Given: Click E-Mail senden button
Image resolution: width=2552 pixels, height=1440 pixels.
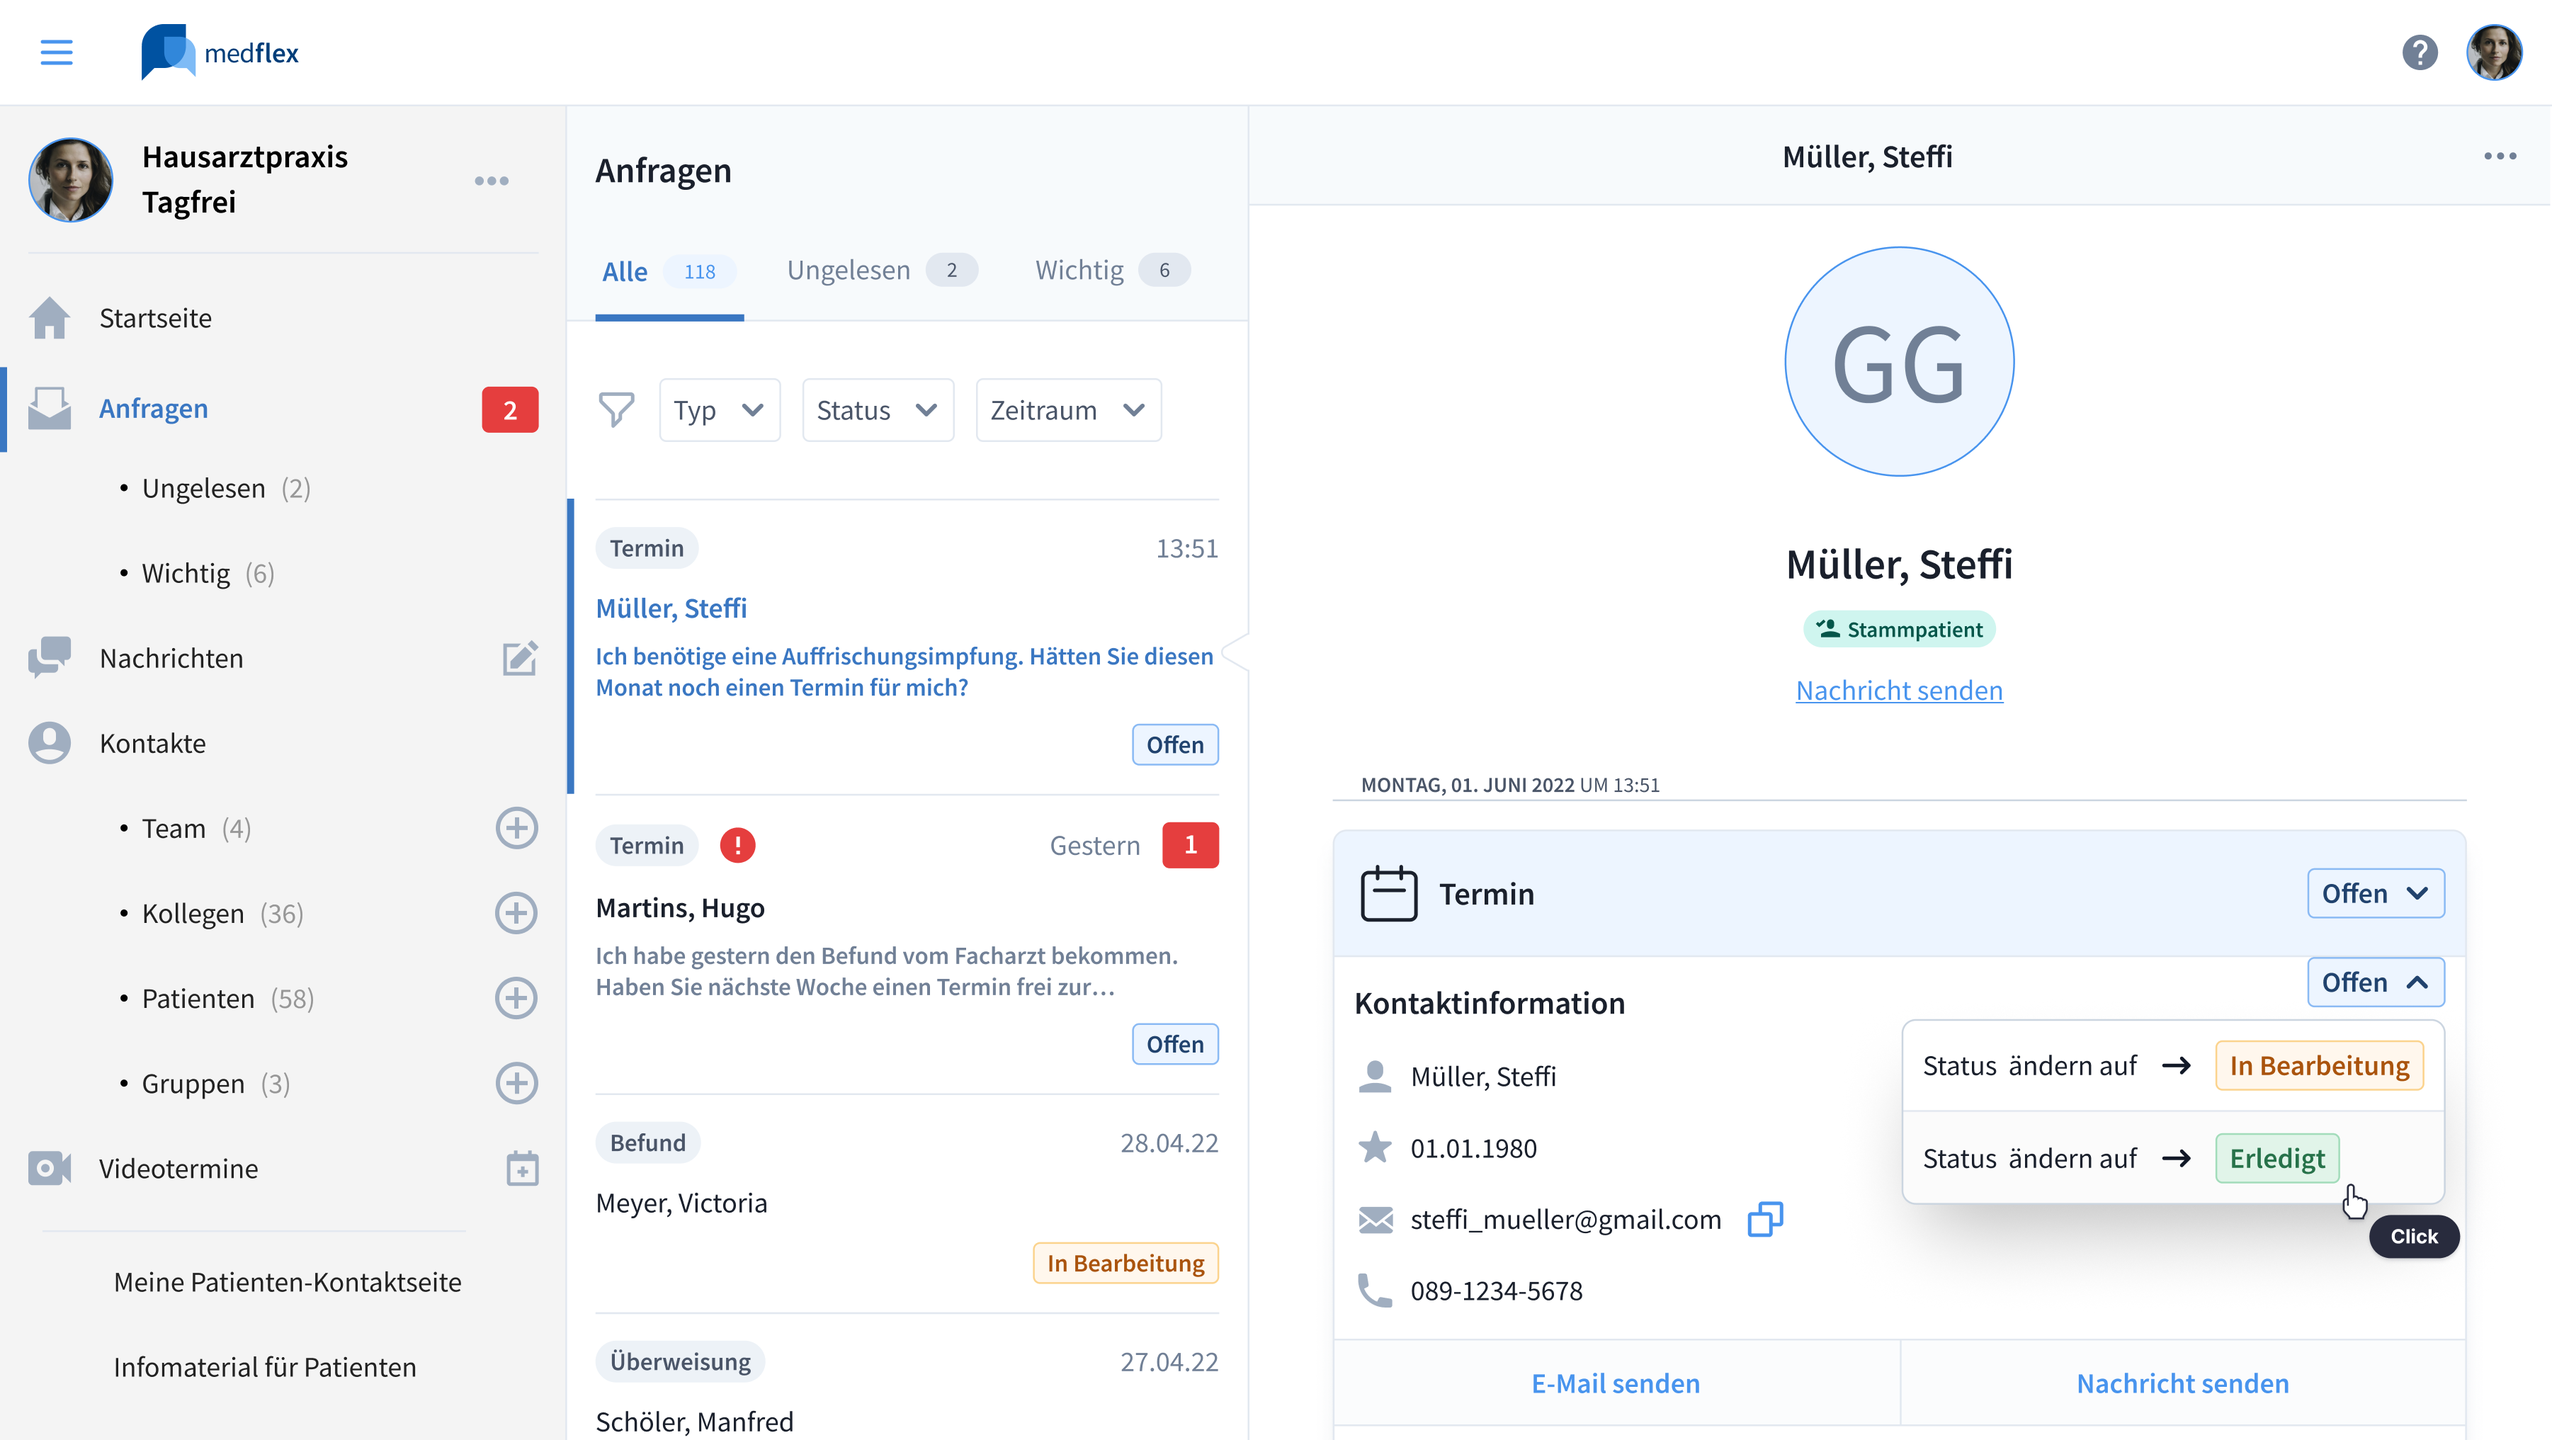Looking at the screenshot, I should coord(1615,1383).
